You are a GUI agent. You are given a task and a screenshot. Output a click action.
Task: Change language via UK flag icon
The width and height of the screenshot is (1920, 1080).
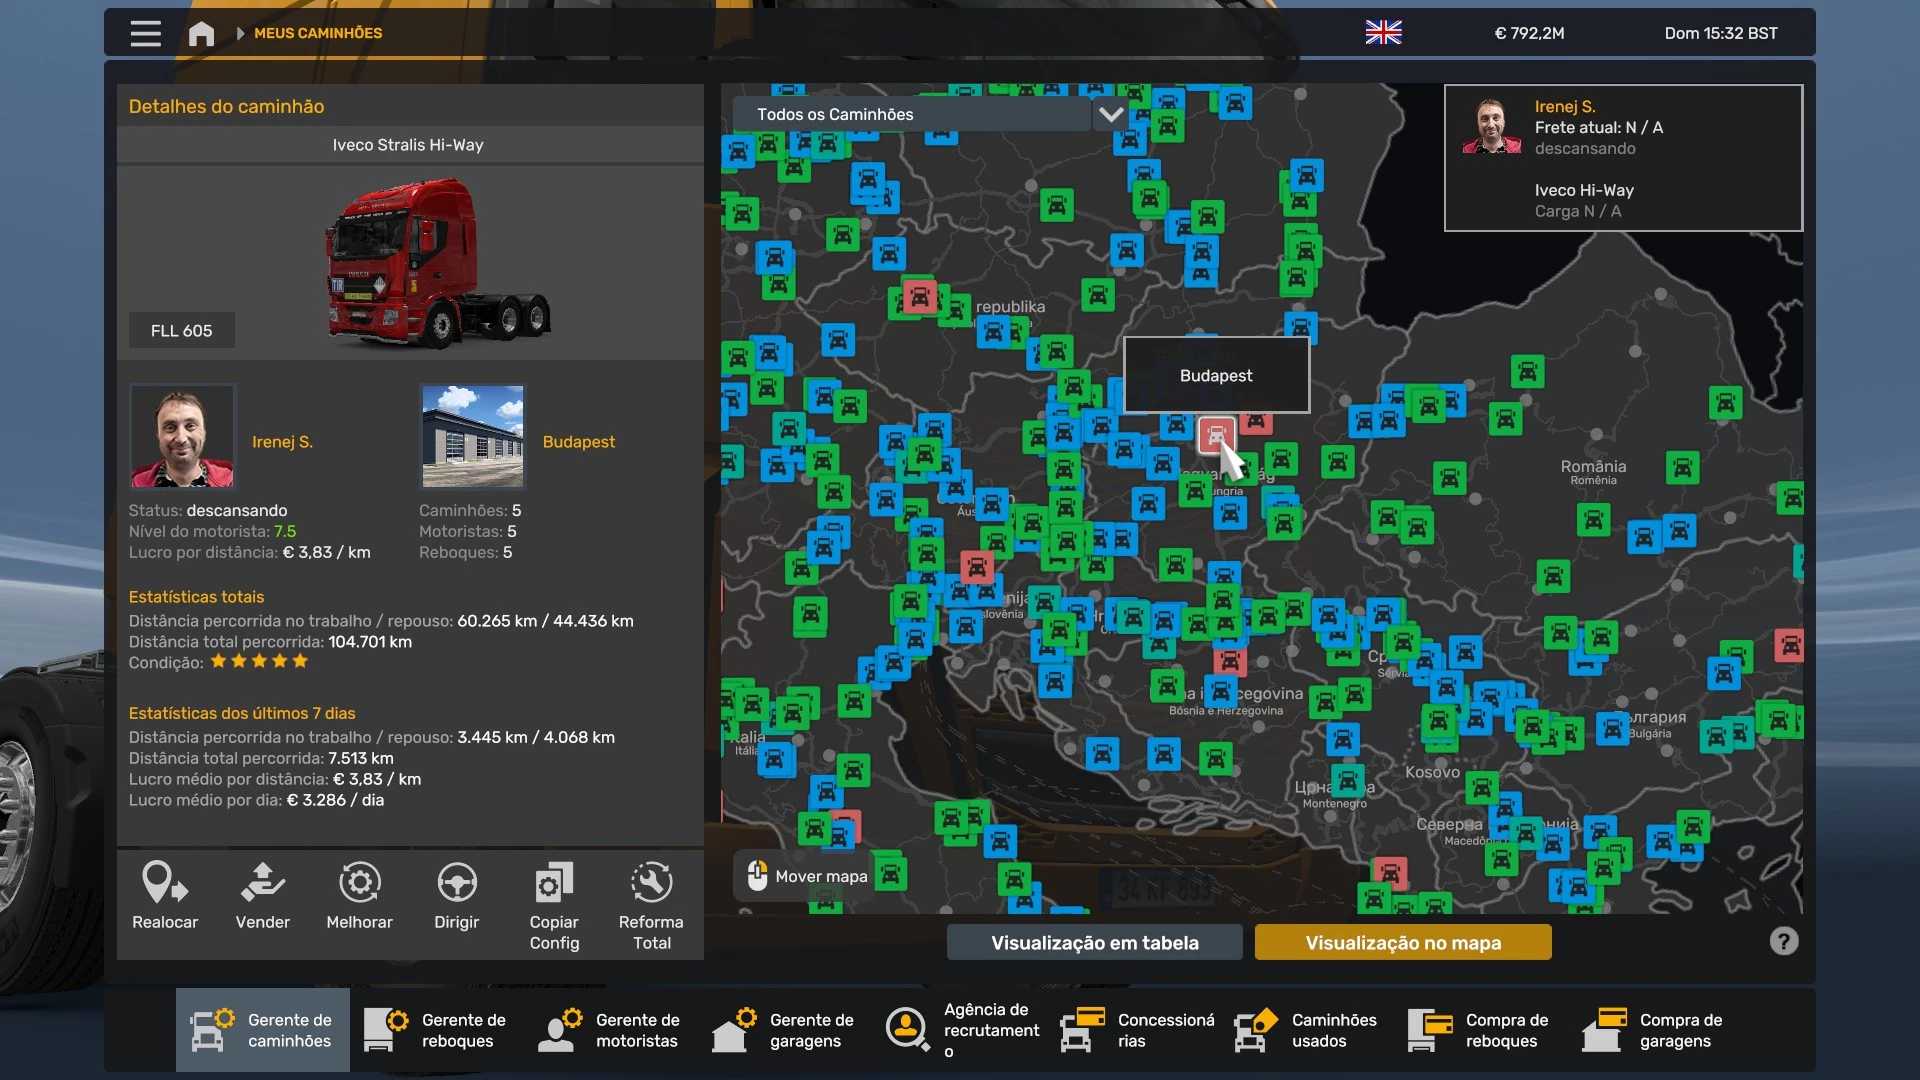1383,33
